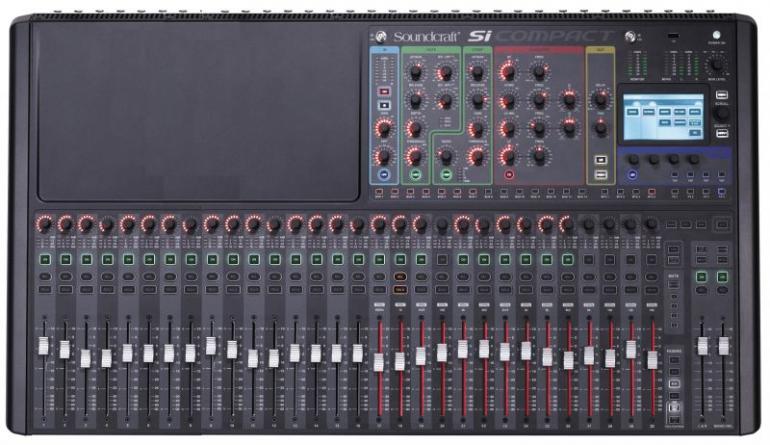Click the upper Q knob in EQ section

[569, 101]
